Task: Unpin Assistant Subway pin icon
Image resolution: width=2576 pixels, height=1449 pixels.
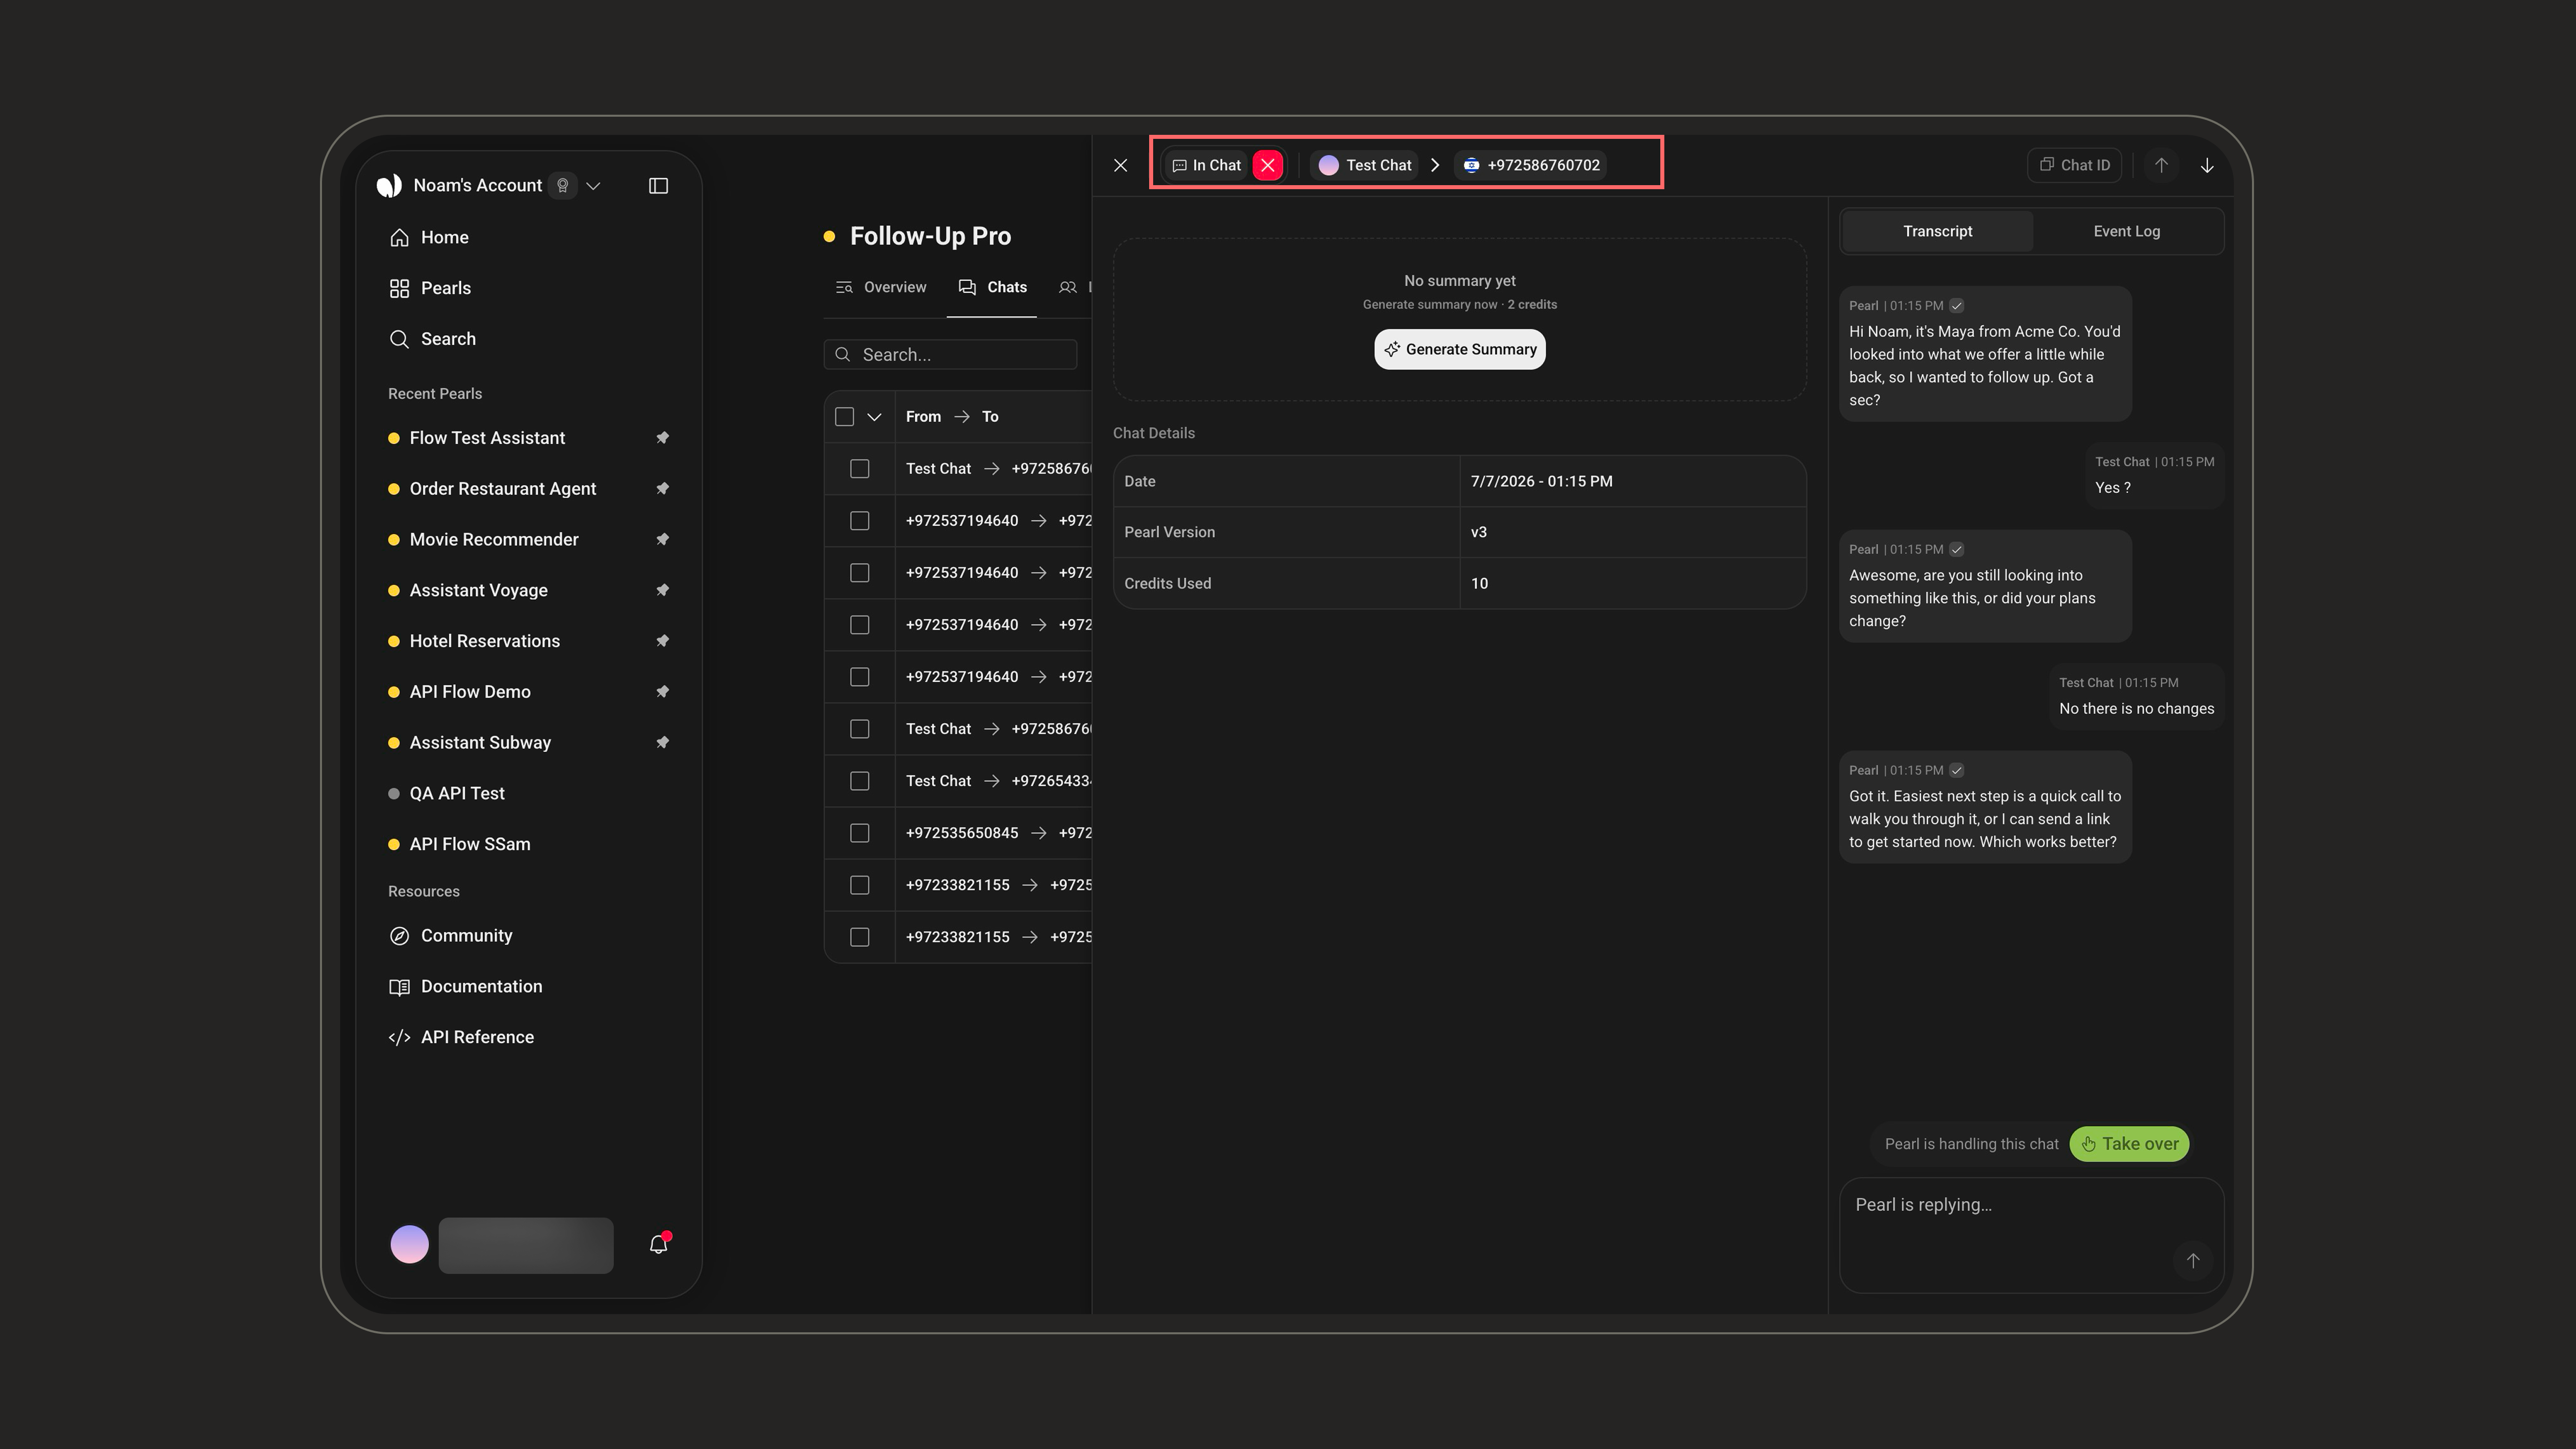Action: point(662,742)
